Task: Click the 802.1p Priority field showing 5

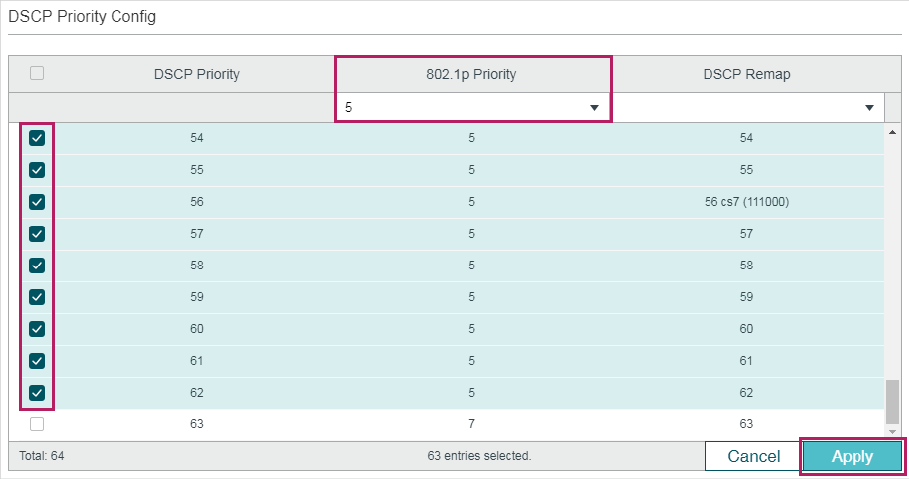Action: tap(473, 107)
